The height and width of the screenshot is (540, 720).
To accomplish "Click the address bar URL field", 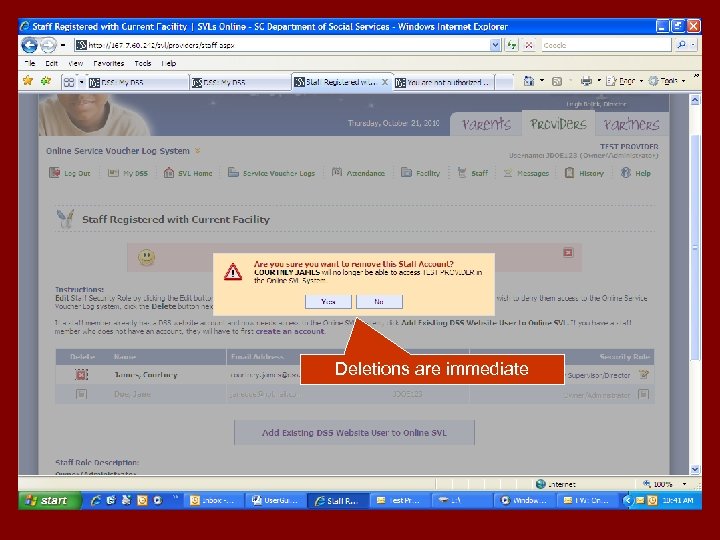I will coord(282,45).
